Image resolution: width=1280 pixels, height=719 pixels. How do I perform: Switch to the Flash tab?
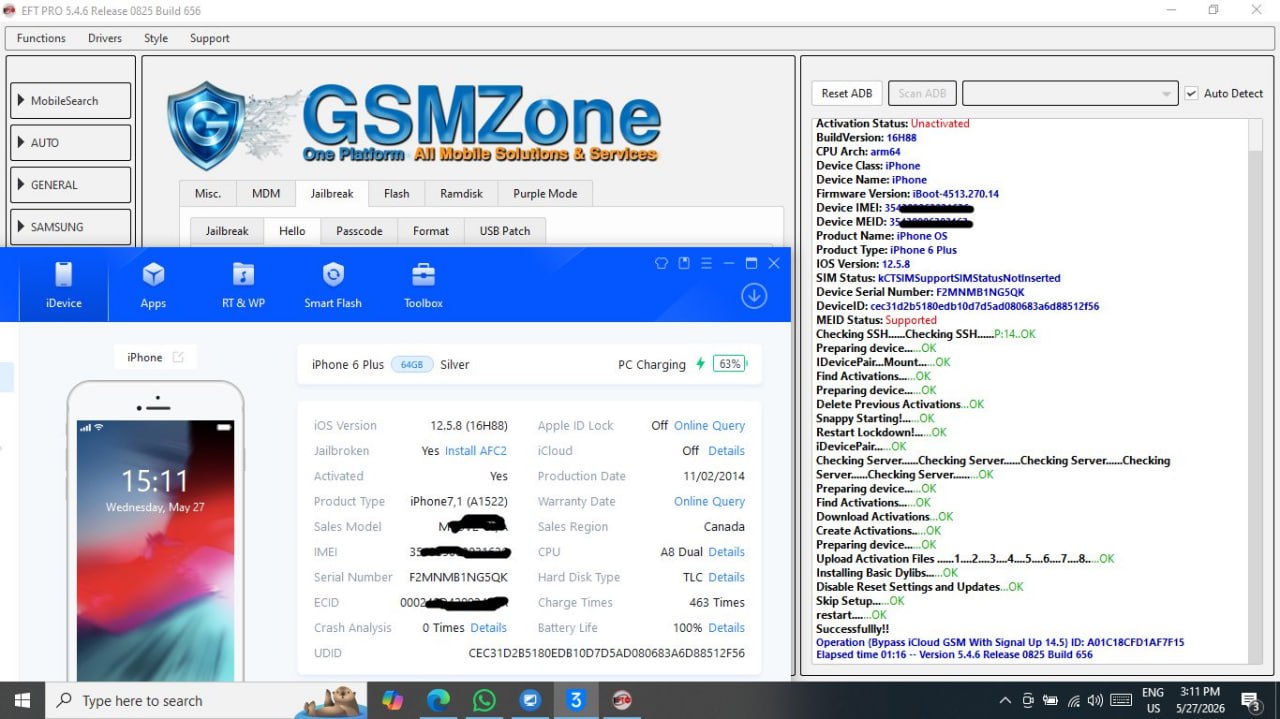[397, 194]
